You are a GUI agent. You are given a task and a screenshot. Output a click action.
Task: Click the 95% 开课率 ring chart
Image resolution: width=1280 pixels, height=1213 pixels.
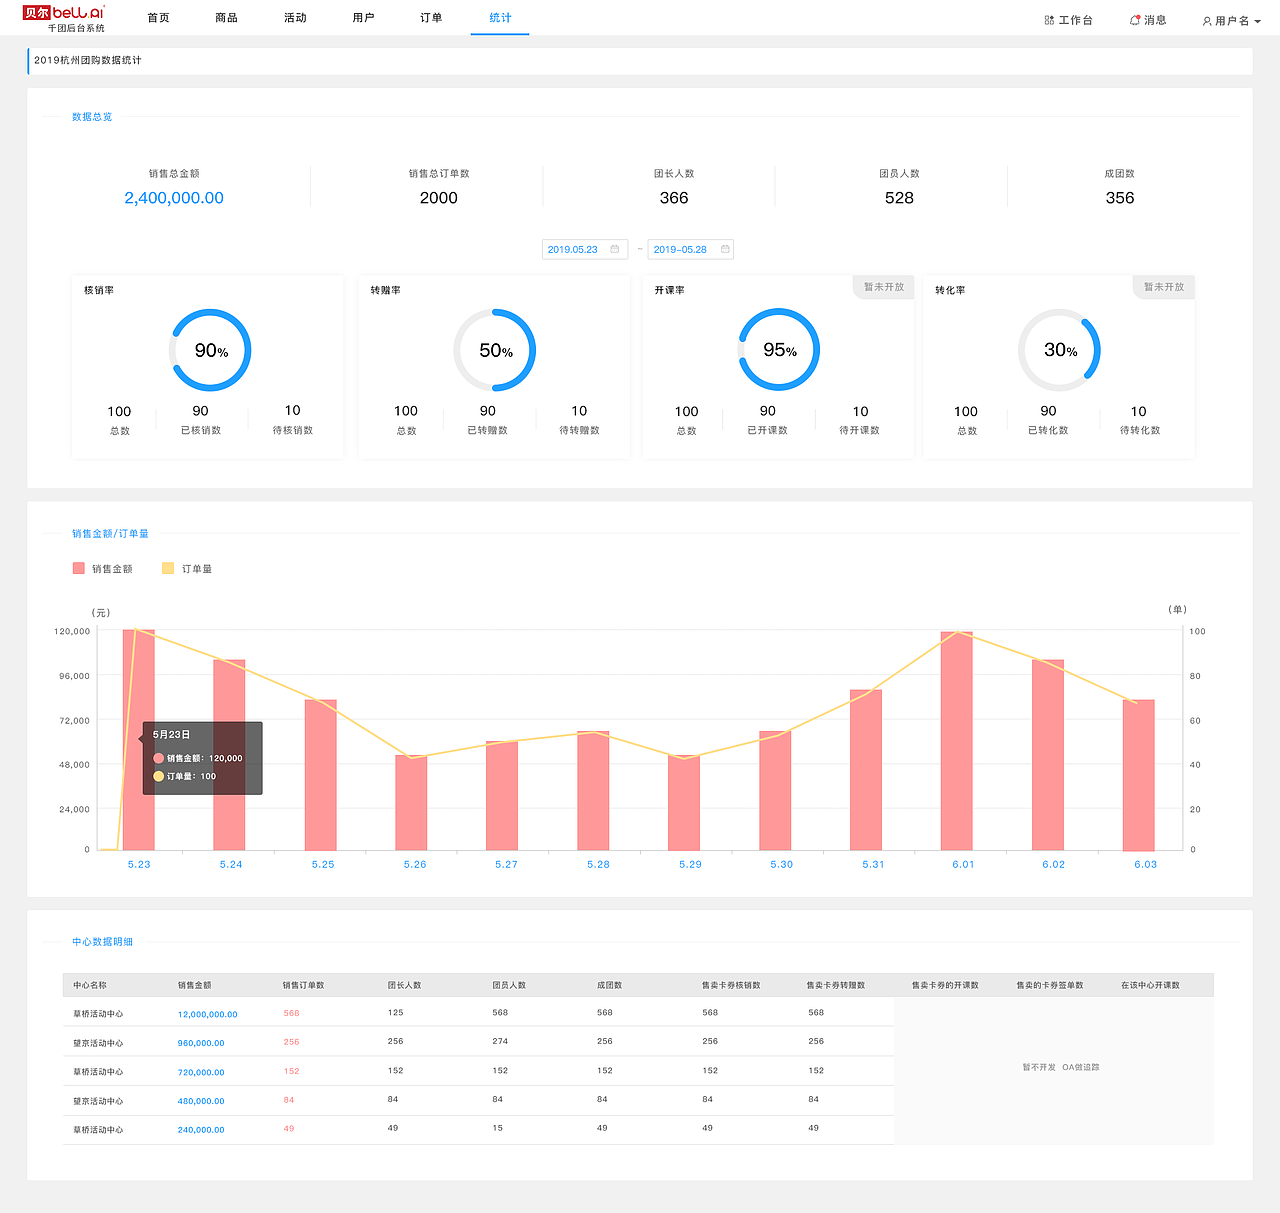779,350
